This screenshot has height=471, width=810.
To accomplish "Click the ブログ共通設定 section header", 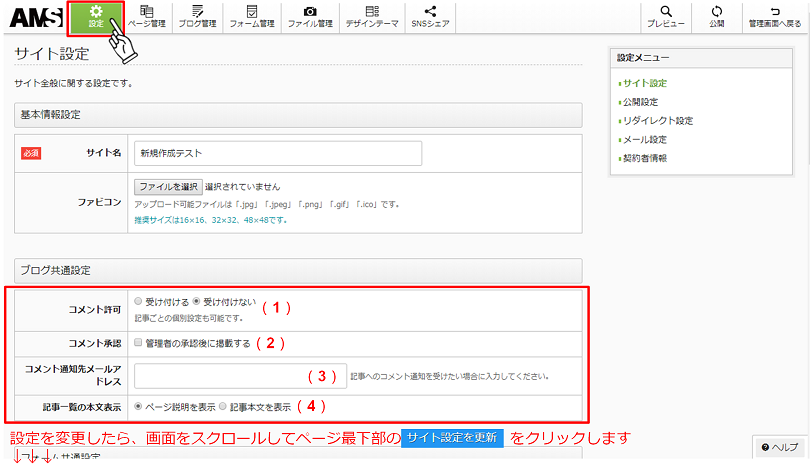I will click(x=298, y=271).
